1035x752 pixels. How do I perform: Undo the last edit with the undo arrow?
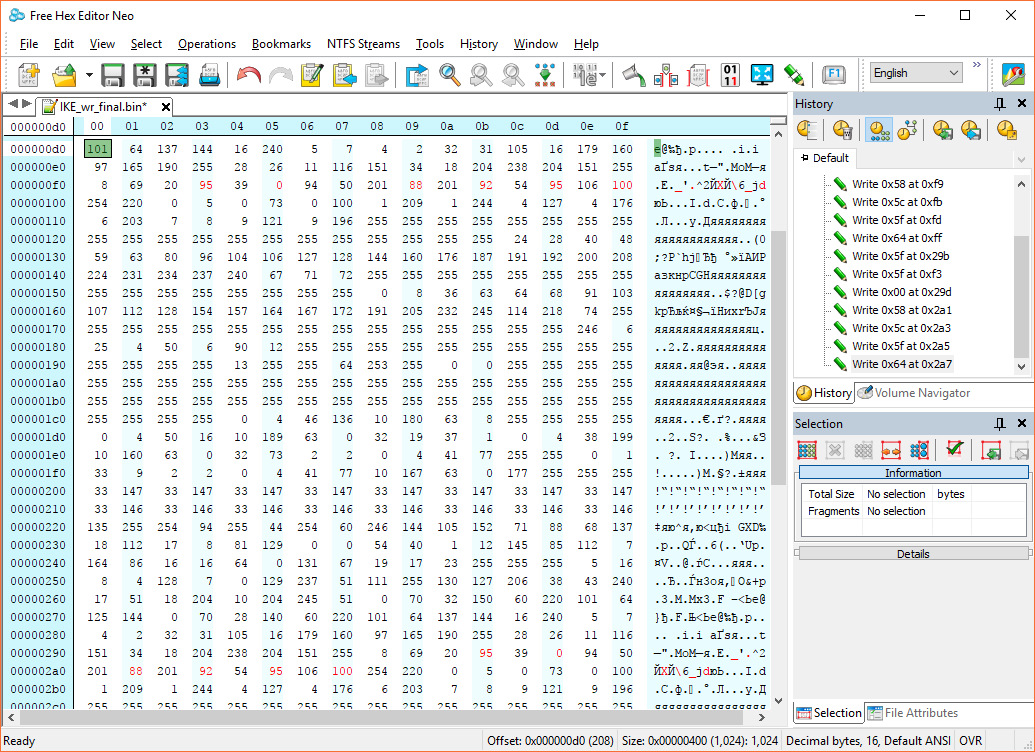(x=247, y=74)
